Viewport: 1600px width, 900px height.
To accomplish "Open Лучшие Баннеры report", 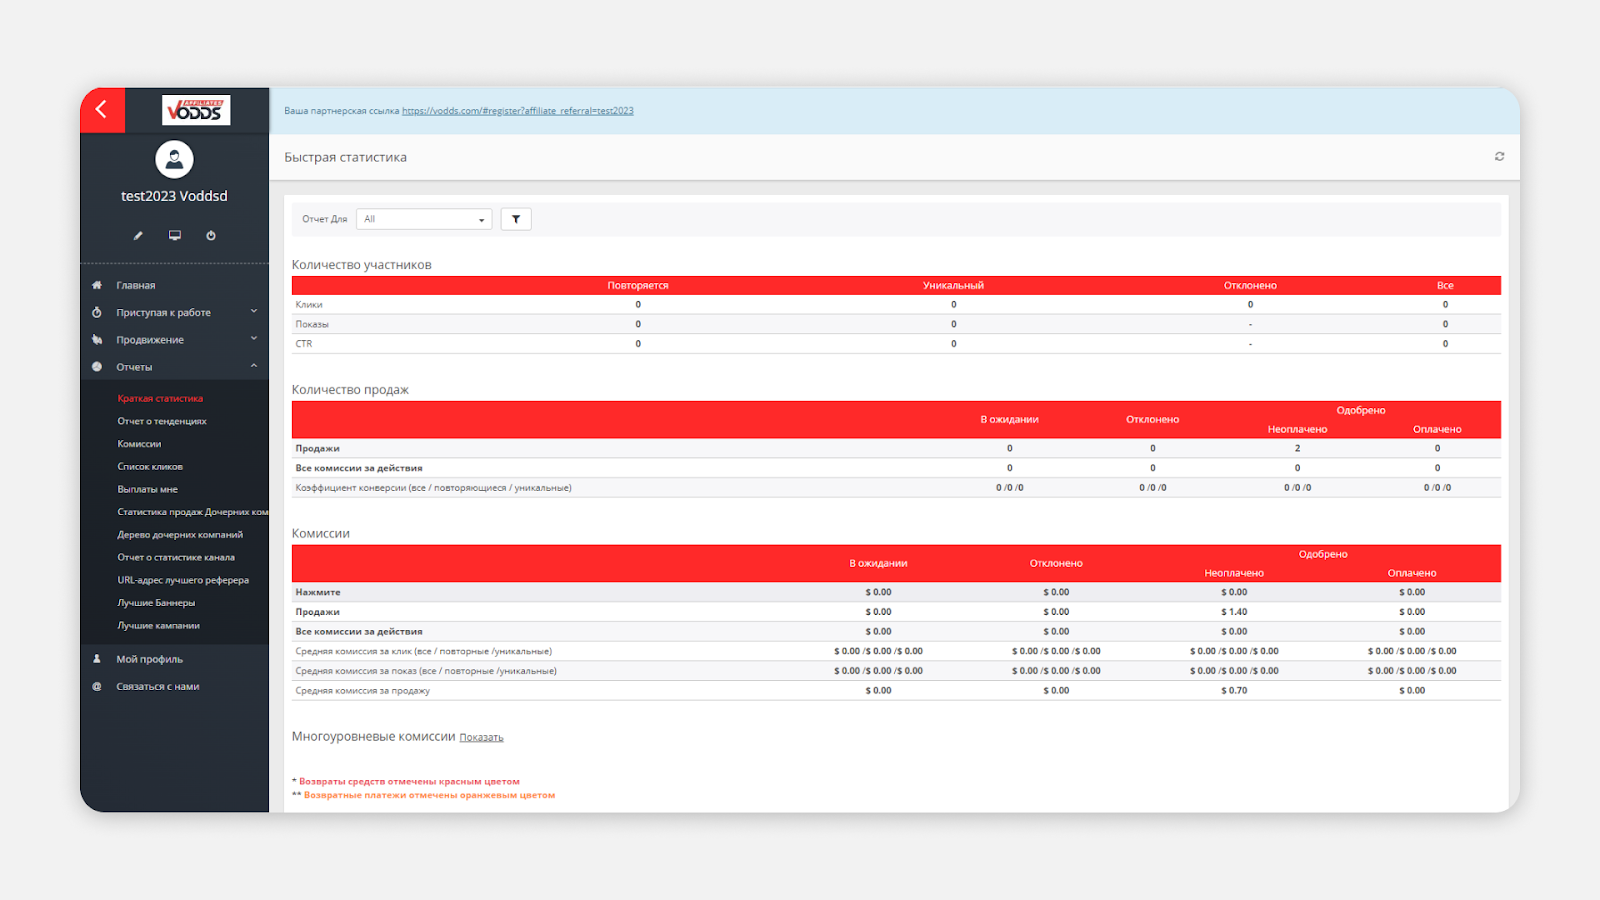I will click(x=156, y=603).
